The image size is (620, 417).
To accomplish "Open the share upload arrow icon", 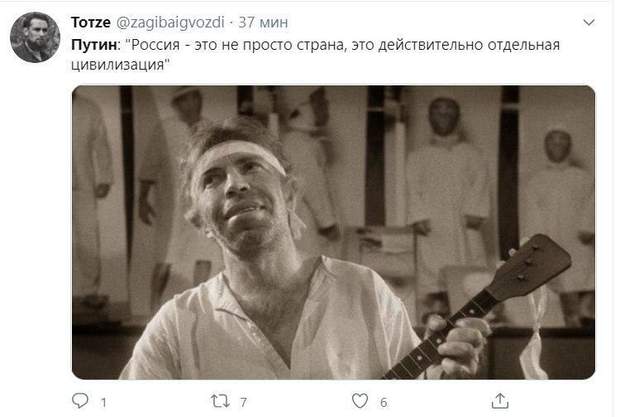I will [x=500, y=401].
